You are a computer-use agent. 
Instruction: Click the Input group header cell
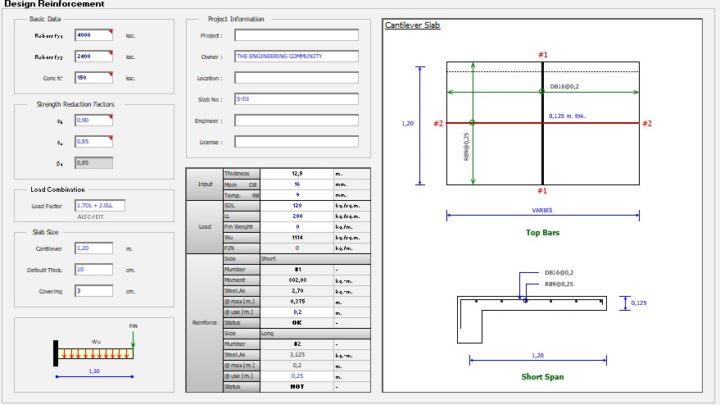click(x=205, y=184)
